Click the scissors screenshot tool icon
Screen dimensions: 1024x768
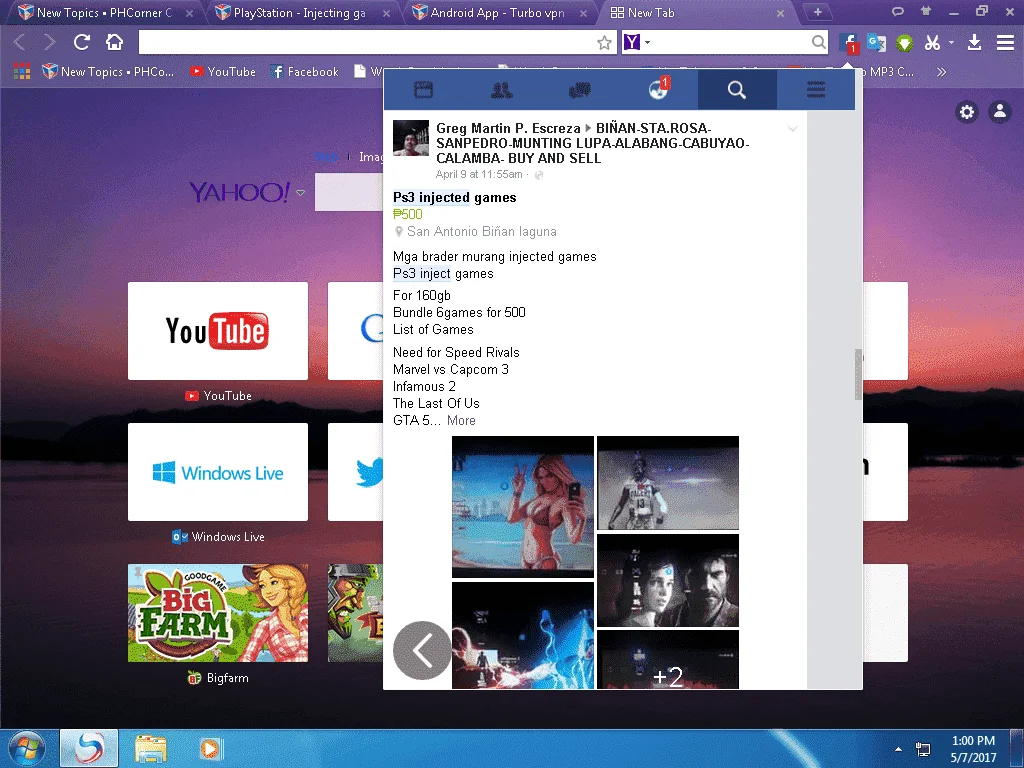pos(932,43)
